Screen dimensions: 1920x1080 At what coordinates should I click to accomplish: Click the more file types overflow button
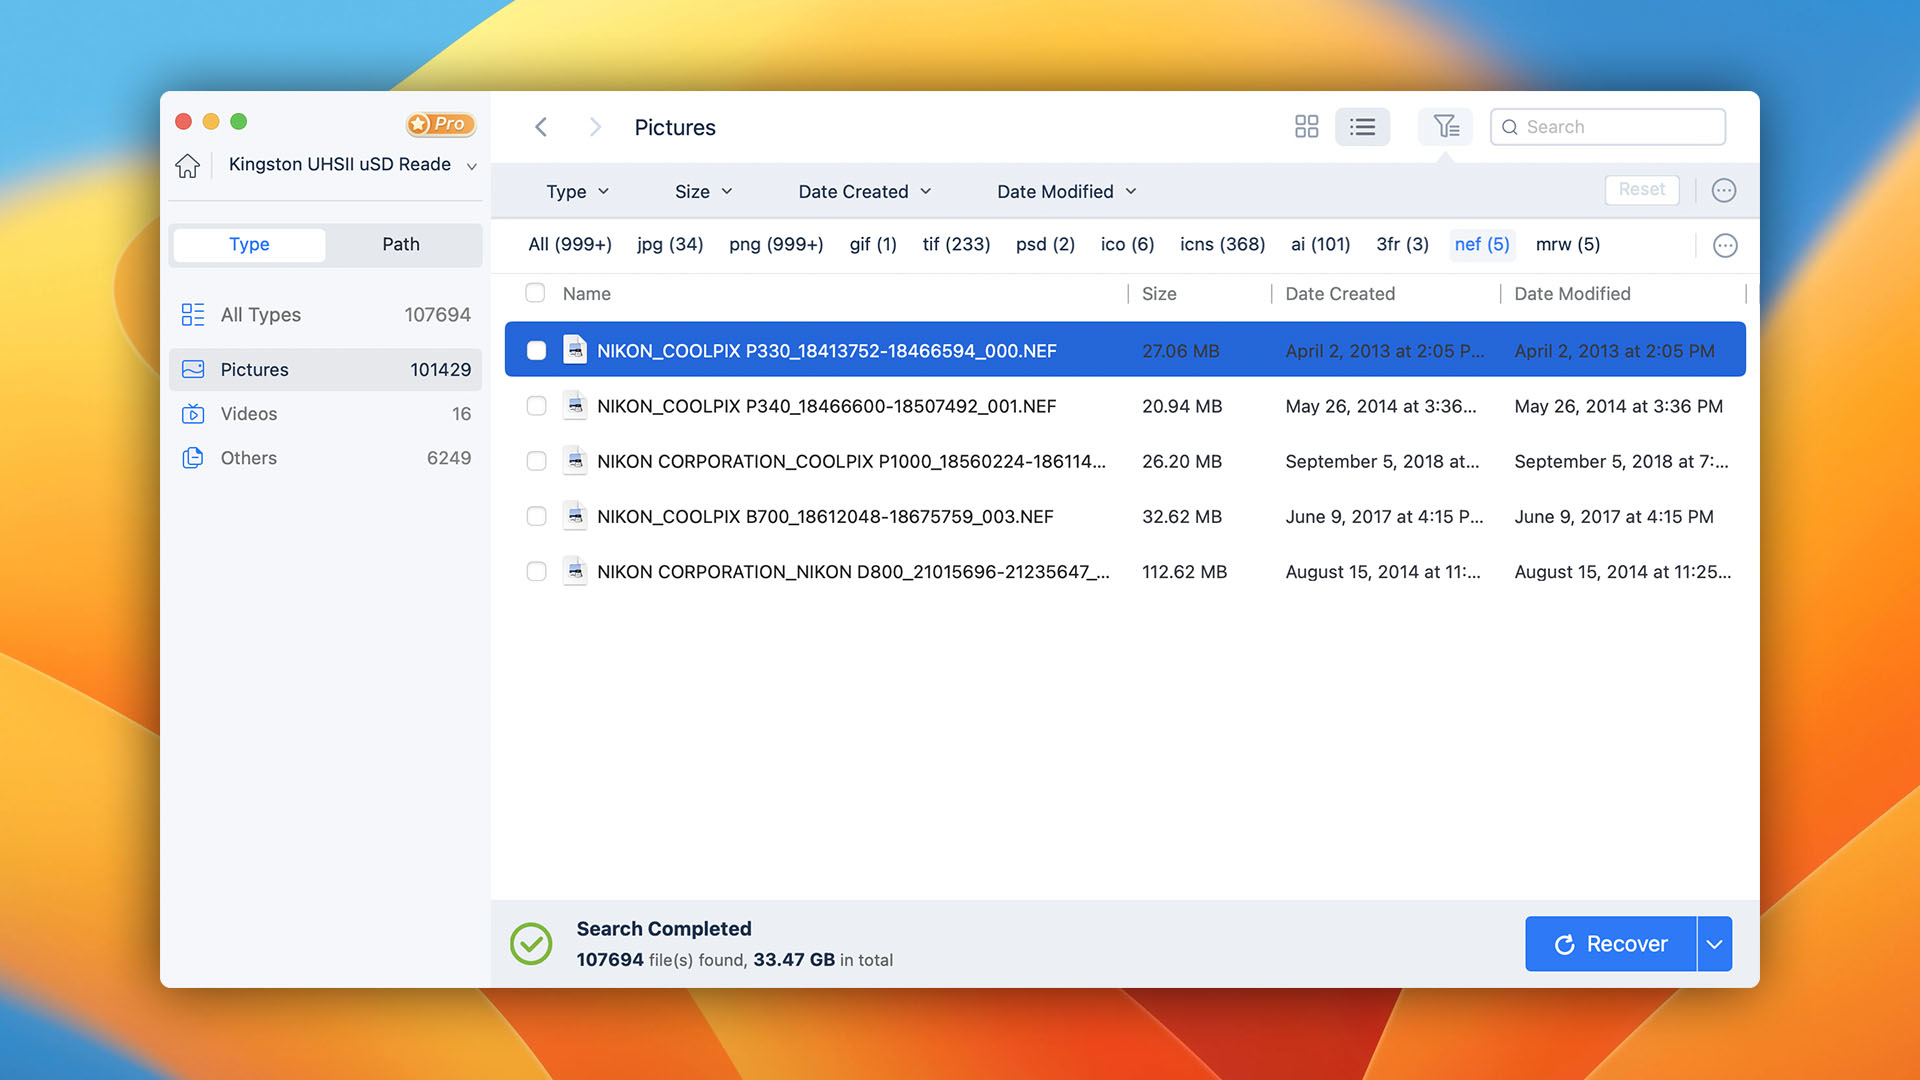[1725, 245]
